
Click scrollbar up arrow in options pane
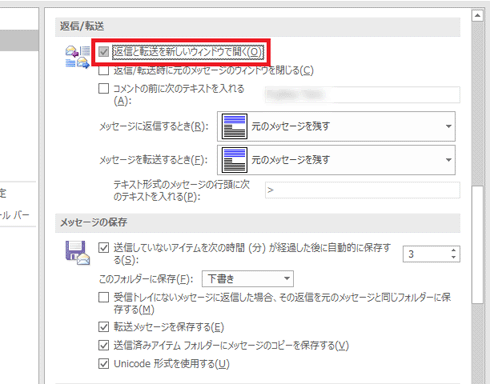click(478, 15)
